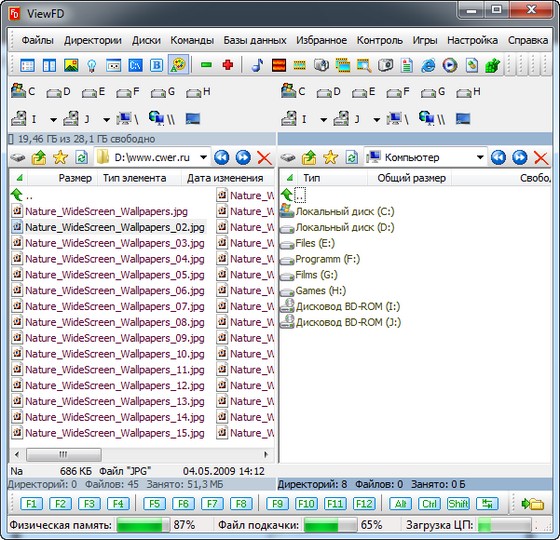Click the red plus icon in toolbar
Image resolution: width=560 pixels, height=540 pixels.
(228, 65)
